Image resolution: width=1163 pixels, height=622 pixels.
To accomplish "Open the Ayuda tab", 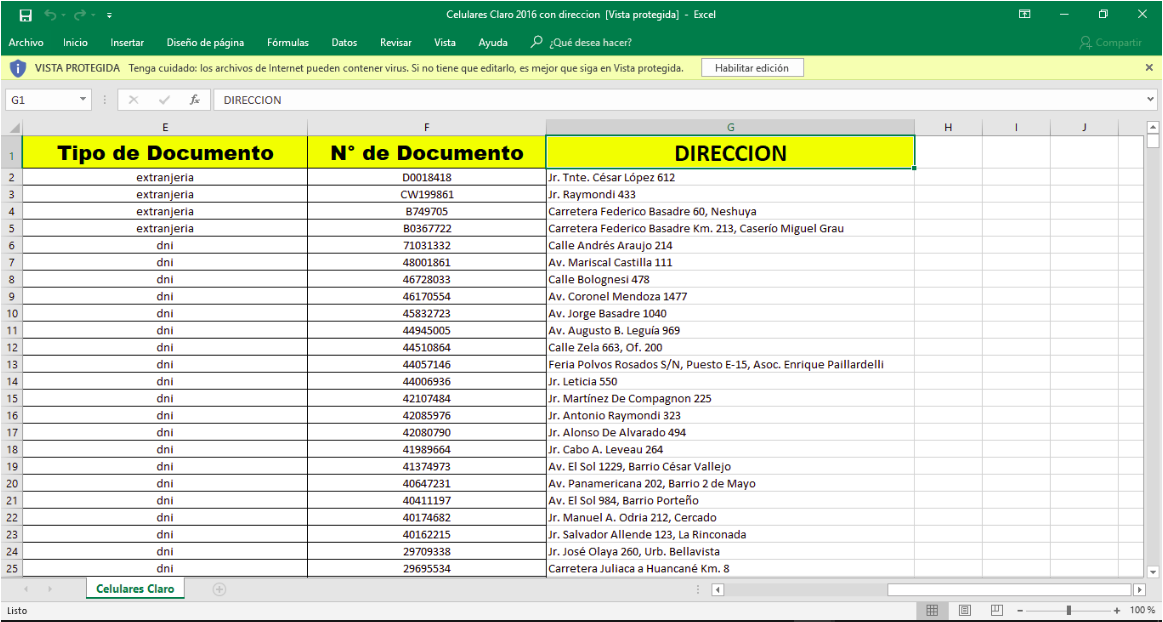I will pos(493,43).
